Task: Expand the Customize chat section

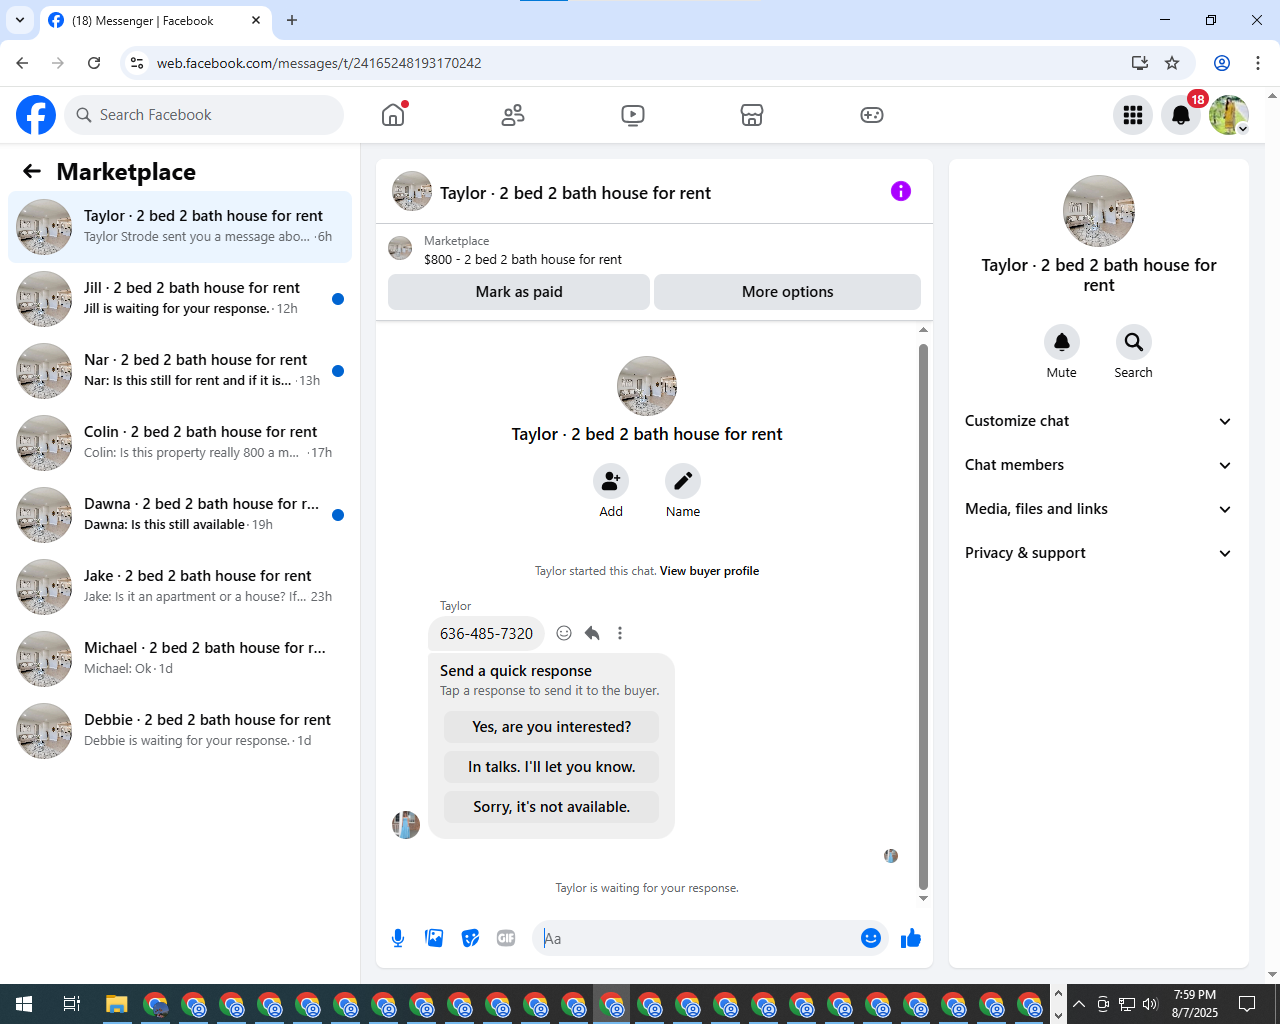Action: (1099, 421)
